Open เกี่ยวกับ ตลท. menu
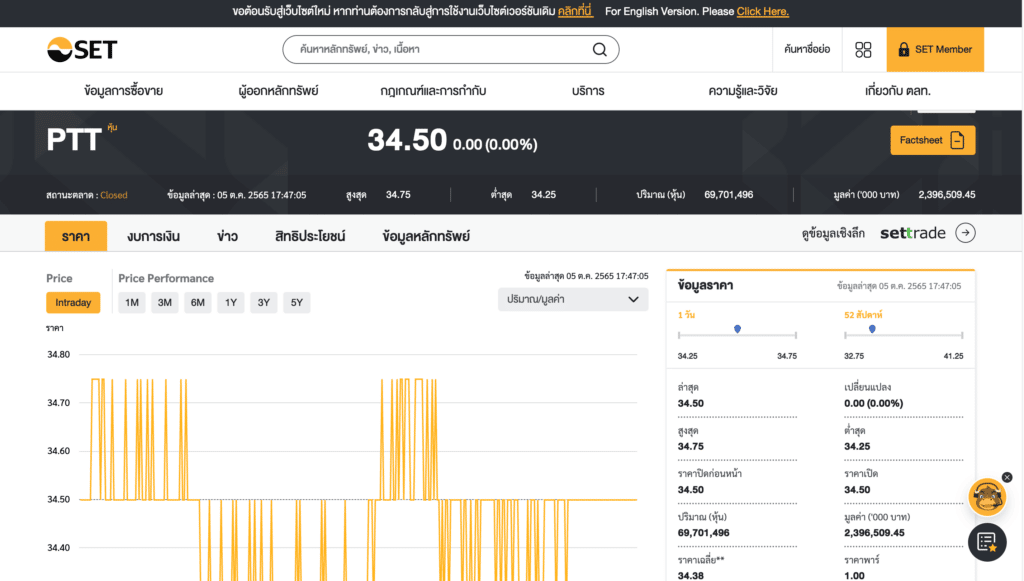Screen dimensions: 1024x581 coord(897,91)
